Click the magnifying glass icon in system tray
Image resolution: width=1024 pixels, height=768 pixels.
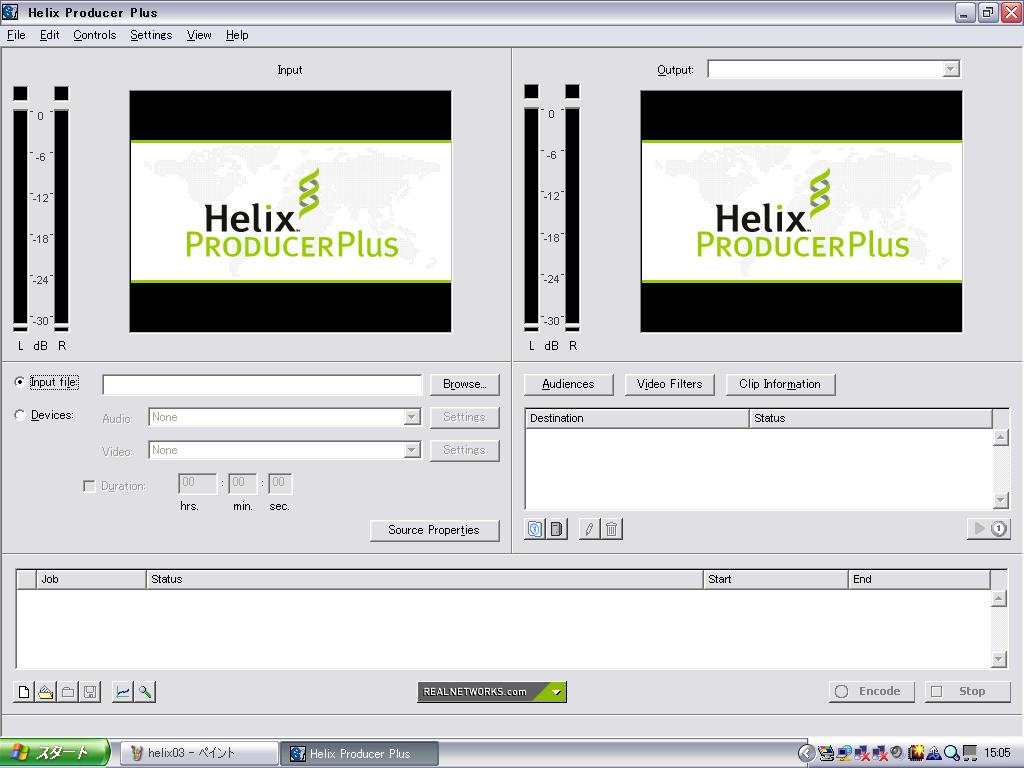[x=952, y=754]
